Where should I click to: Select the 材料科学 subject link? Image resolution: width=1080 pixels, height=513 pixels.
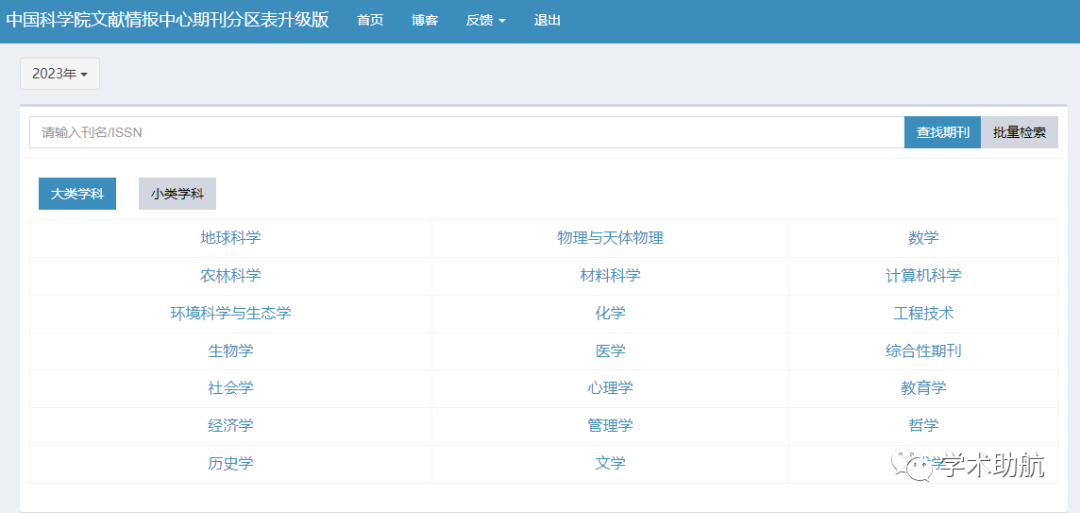coord(610,276)
